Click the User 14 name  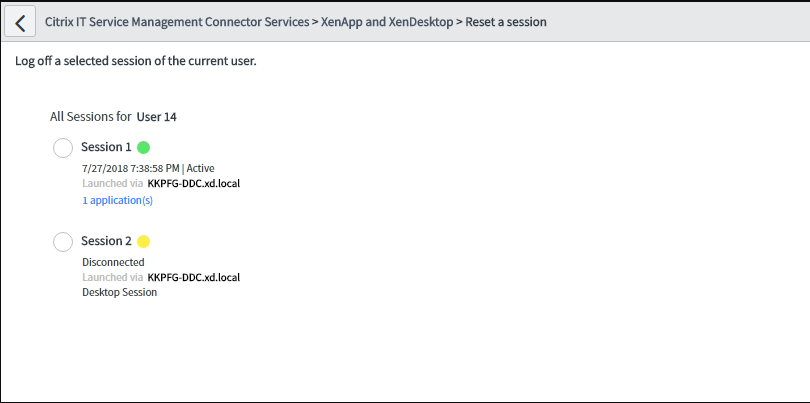(x=157, y=117)
